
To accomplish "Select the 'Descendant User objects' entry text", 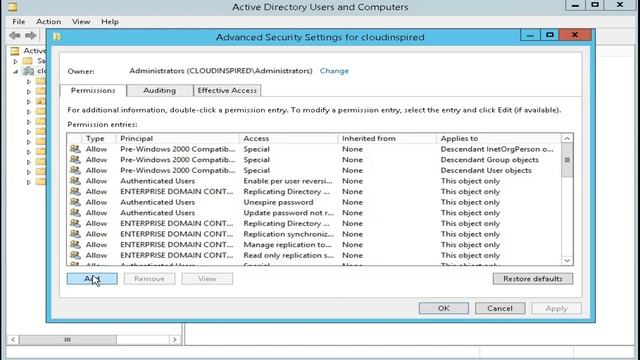I will (x=486, y=170).
